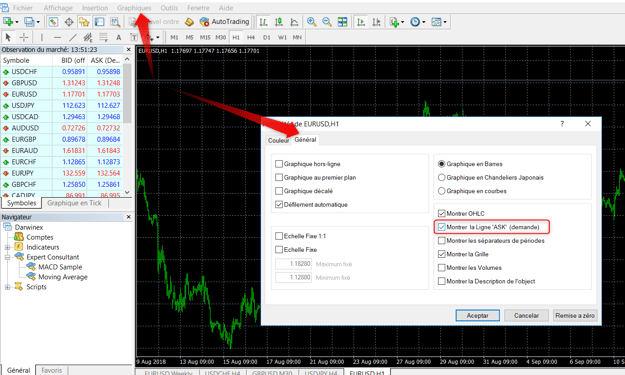The width and height of the screenshot is (625, 375).
Task: Click the zoom out magnifier icon
Action: tap(326, 22)
